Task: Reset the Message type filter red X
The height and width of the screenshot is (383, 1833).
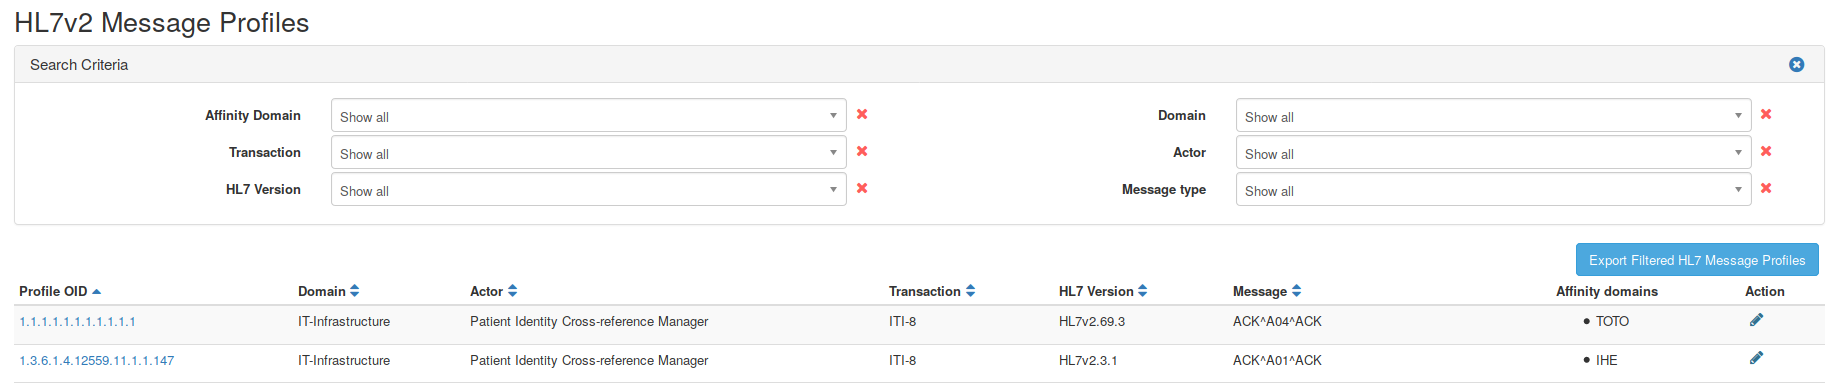Action: click(1766, 188)
